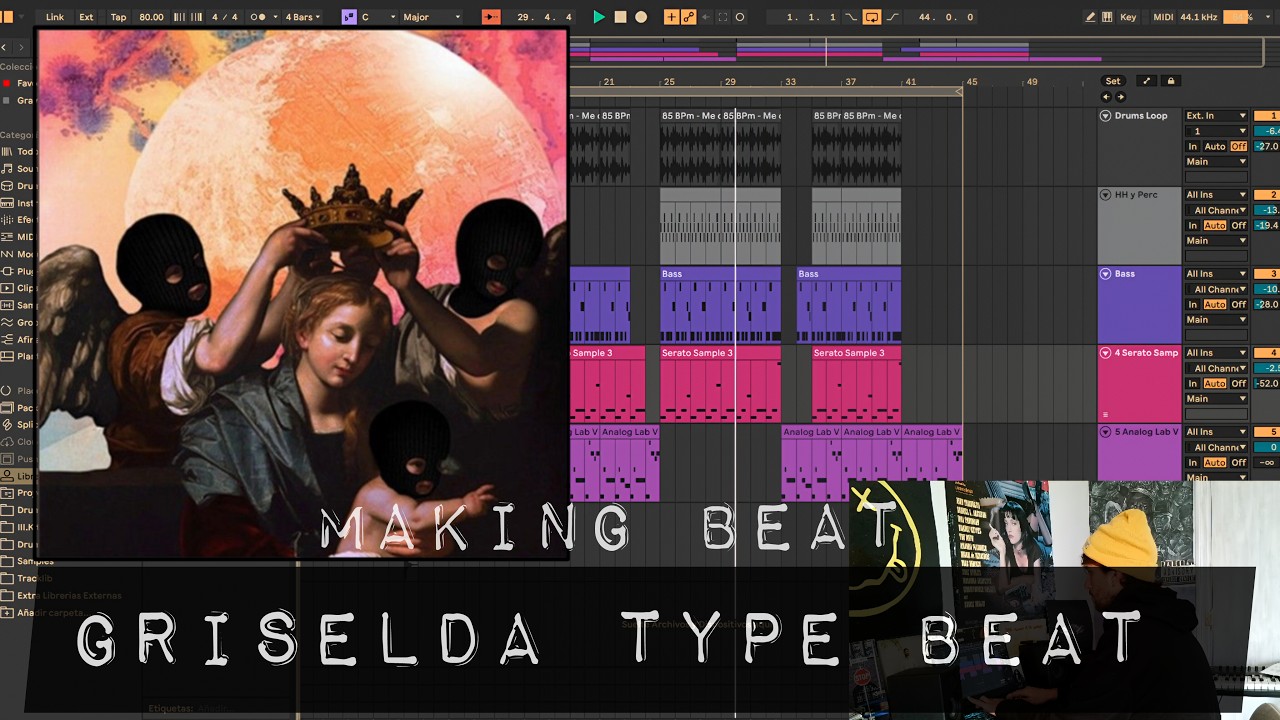Open the root note C dropdown
The width and height of the screenshot is (1280, 720).
point(376,17)
